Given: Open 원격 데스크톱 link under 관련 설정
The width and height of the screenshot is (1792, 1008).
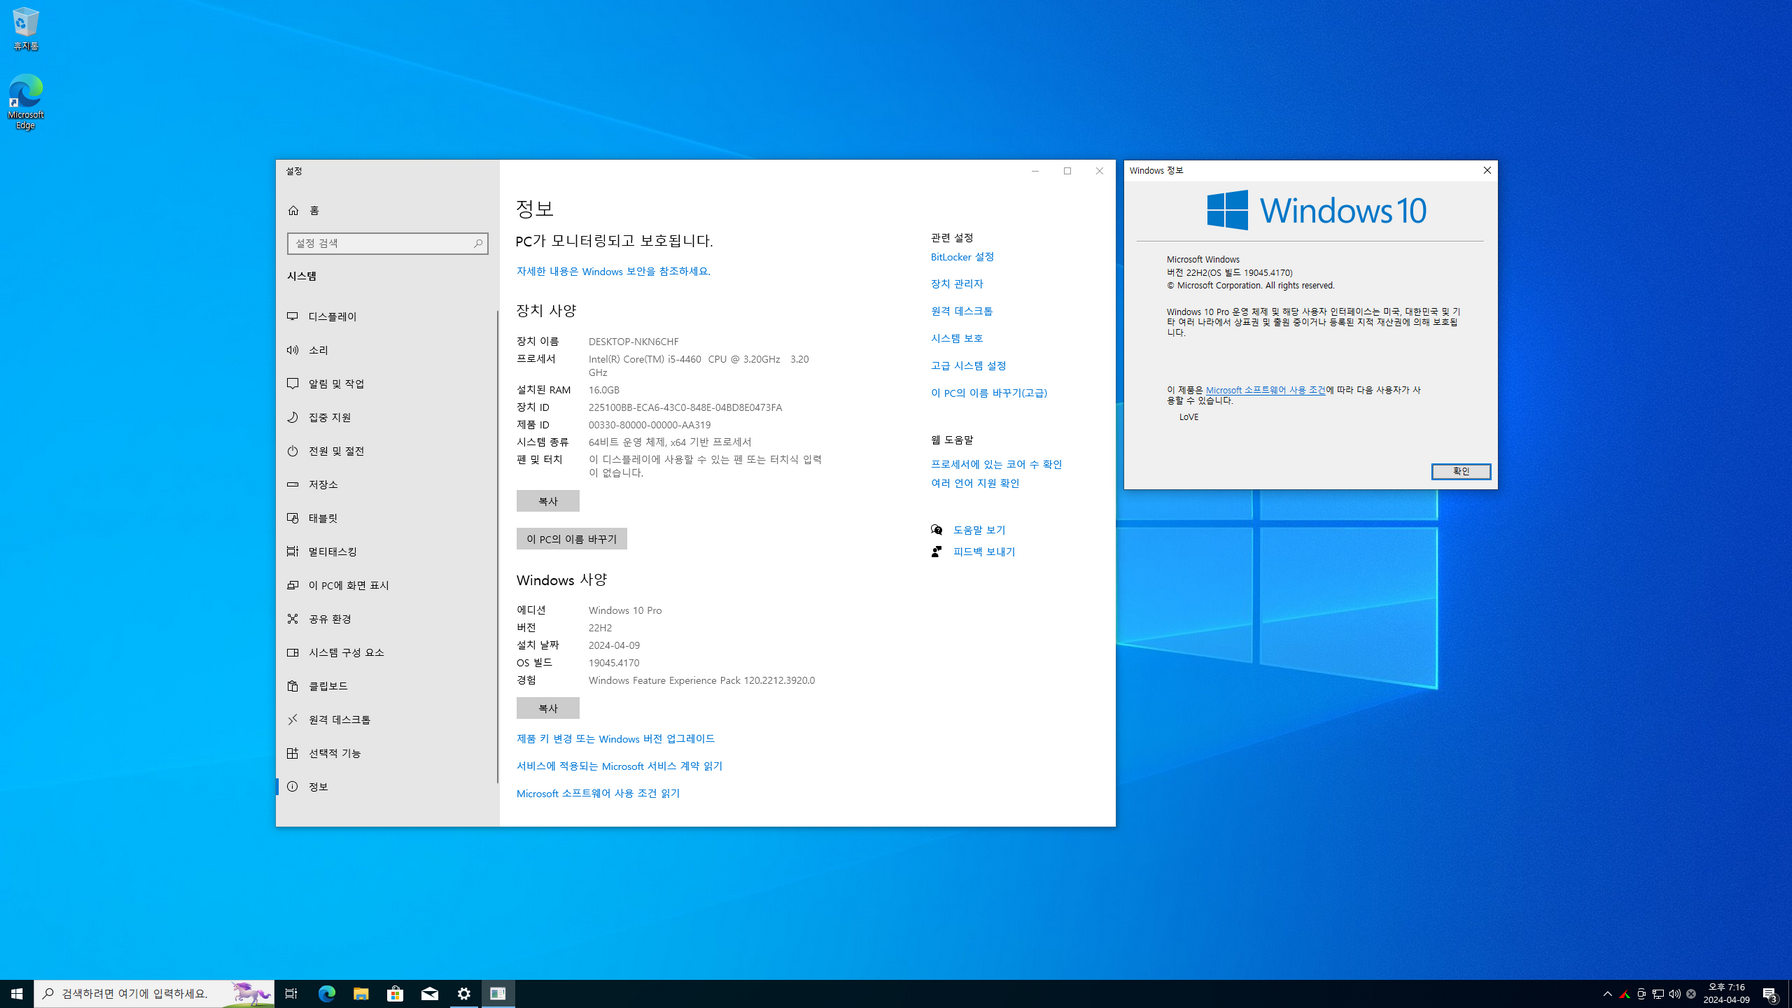Looking at the screenshot, I should [x=962, y=311].
